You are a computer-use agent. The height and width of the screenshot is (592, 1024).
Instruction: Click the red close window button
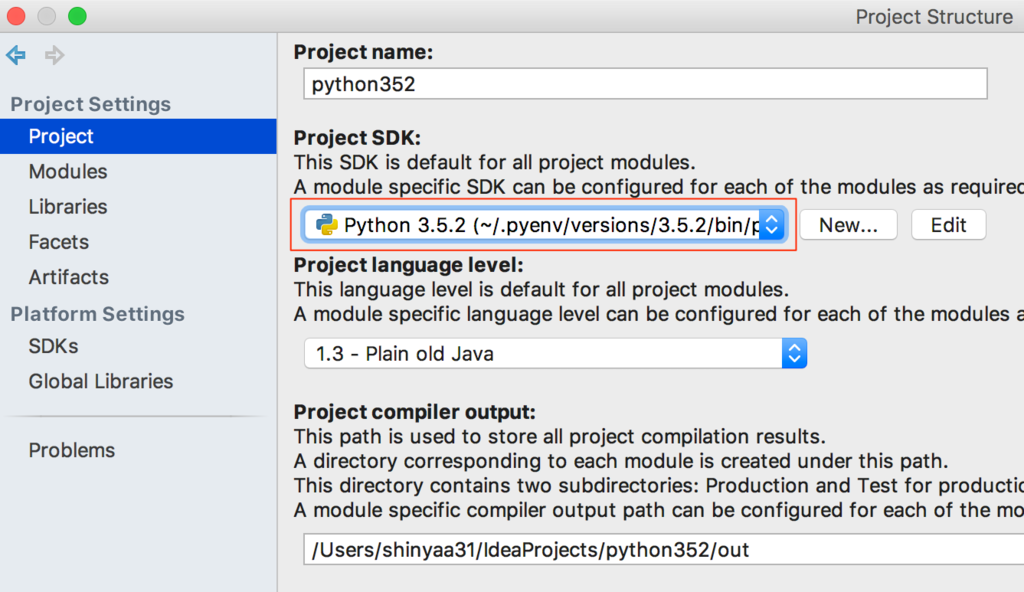click(x=16, y=16)
